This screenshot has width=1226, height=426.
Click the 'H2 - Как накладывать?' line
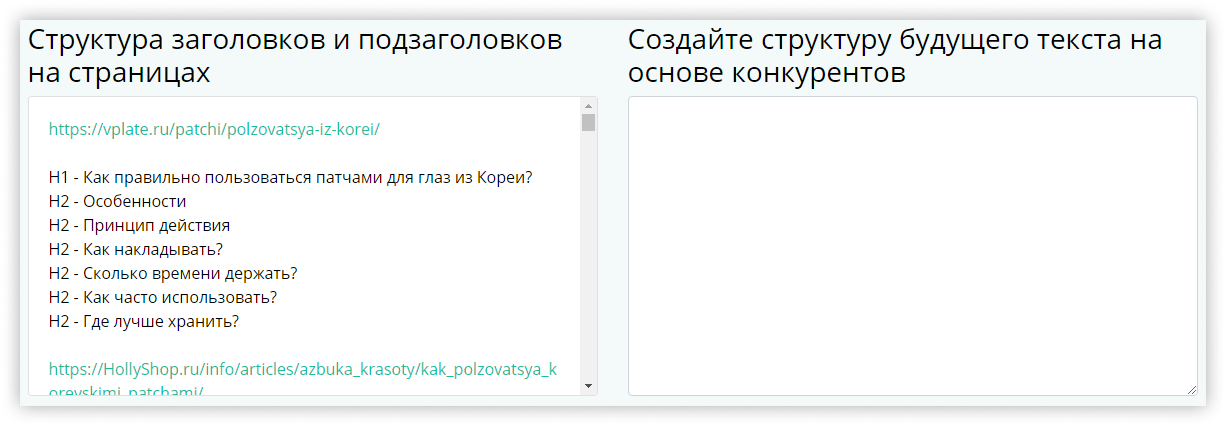[x=135, y=249]
